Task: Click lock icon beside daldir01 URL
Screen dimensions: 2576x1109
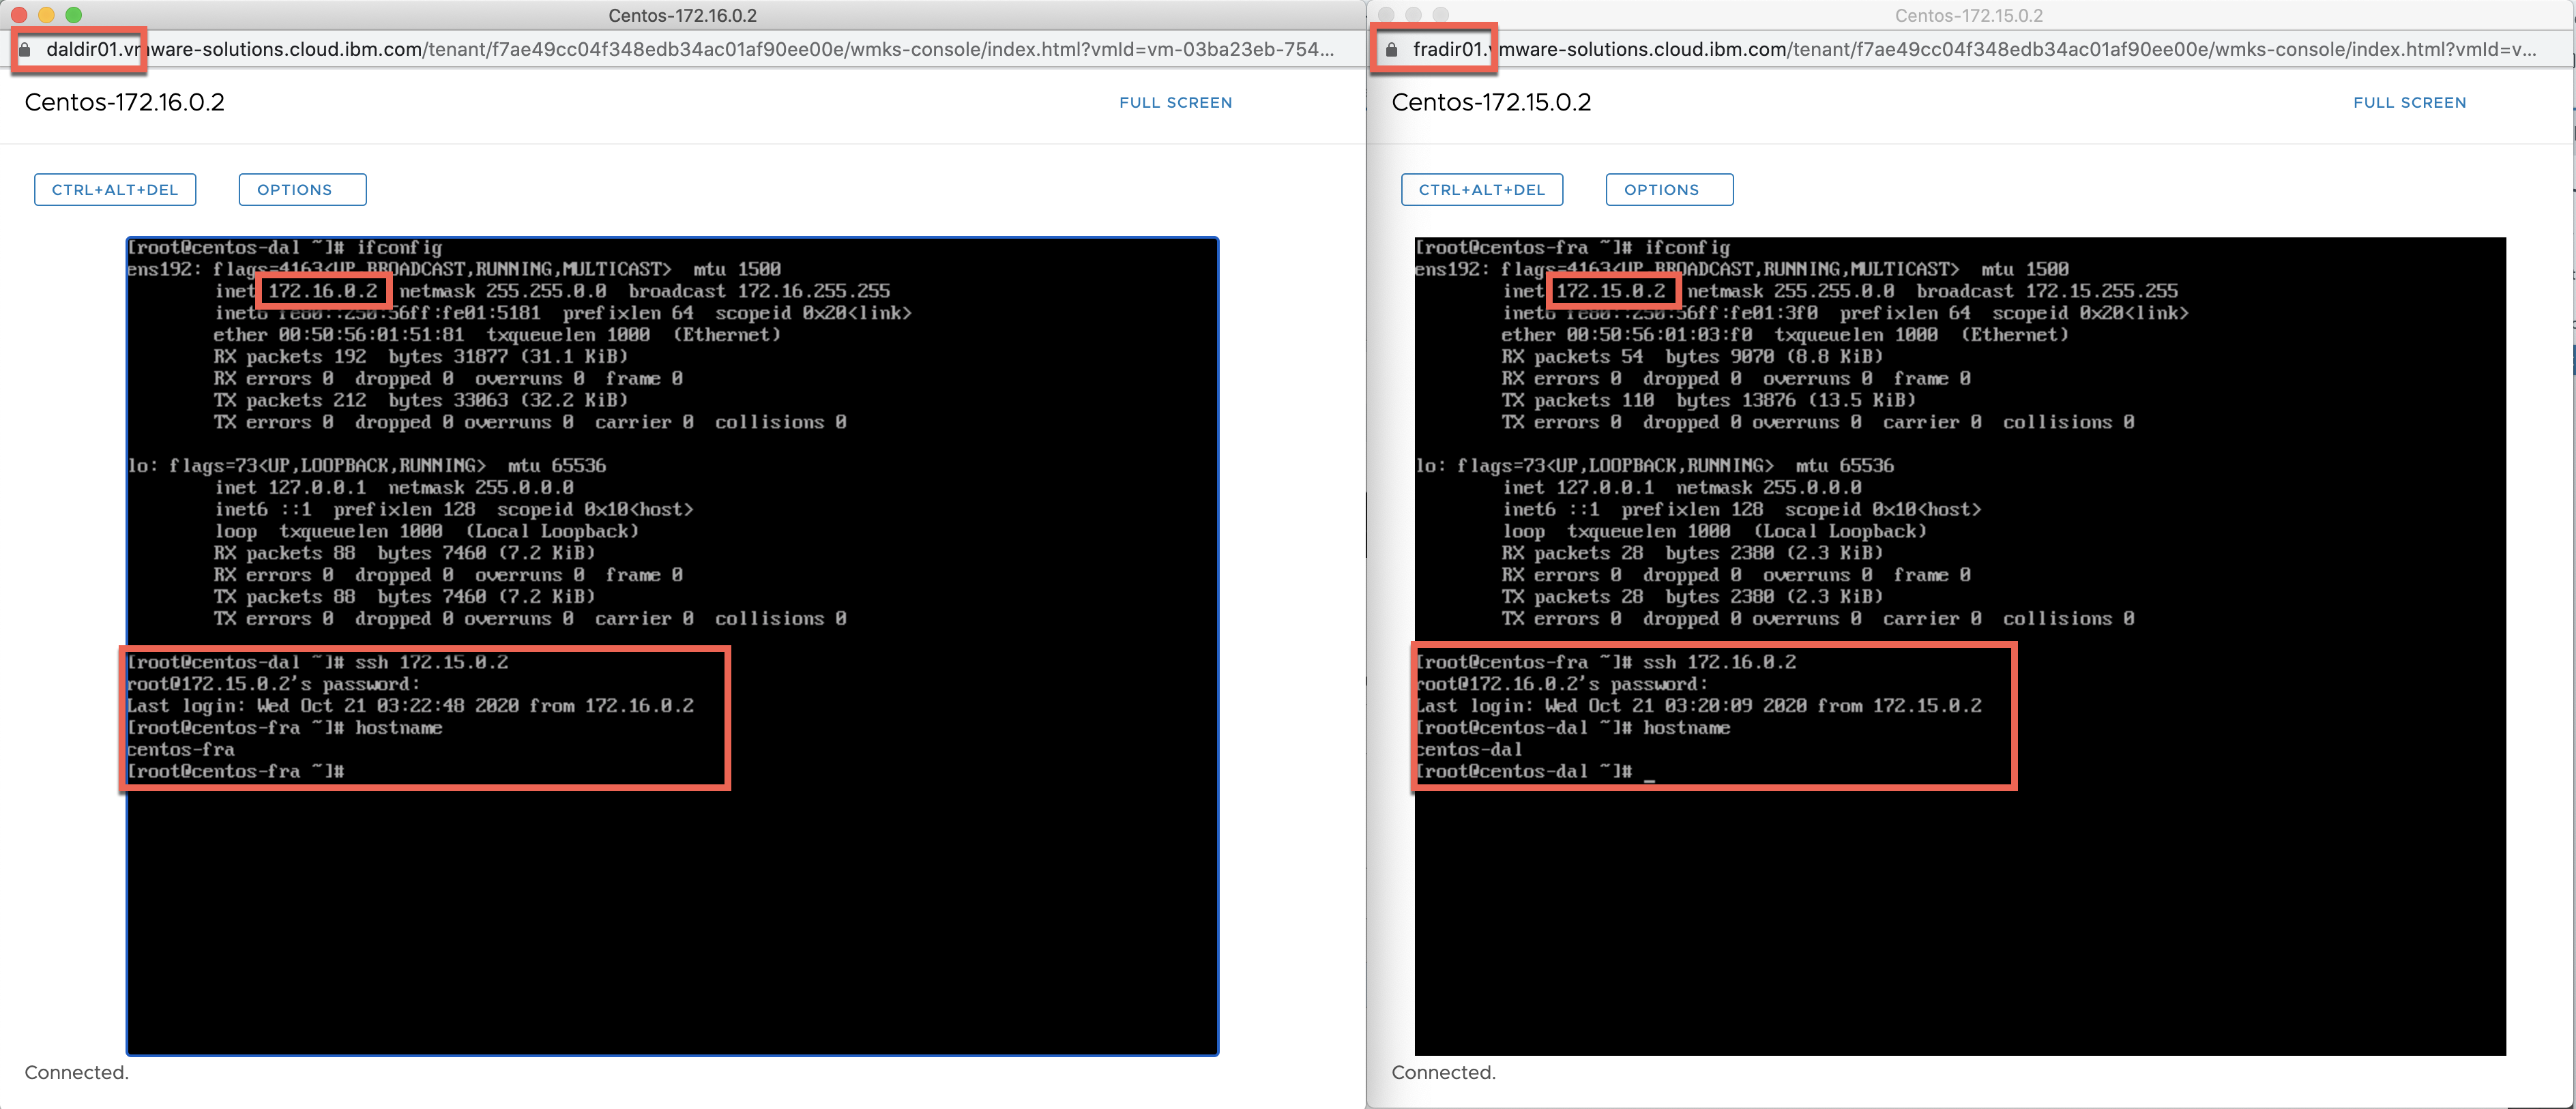Action: [x=25, y=50]
